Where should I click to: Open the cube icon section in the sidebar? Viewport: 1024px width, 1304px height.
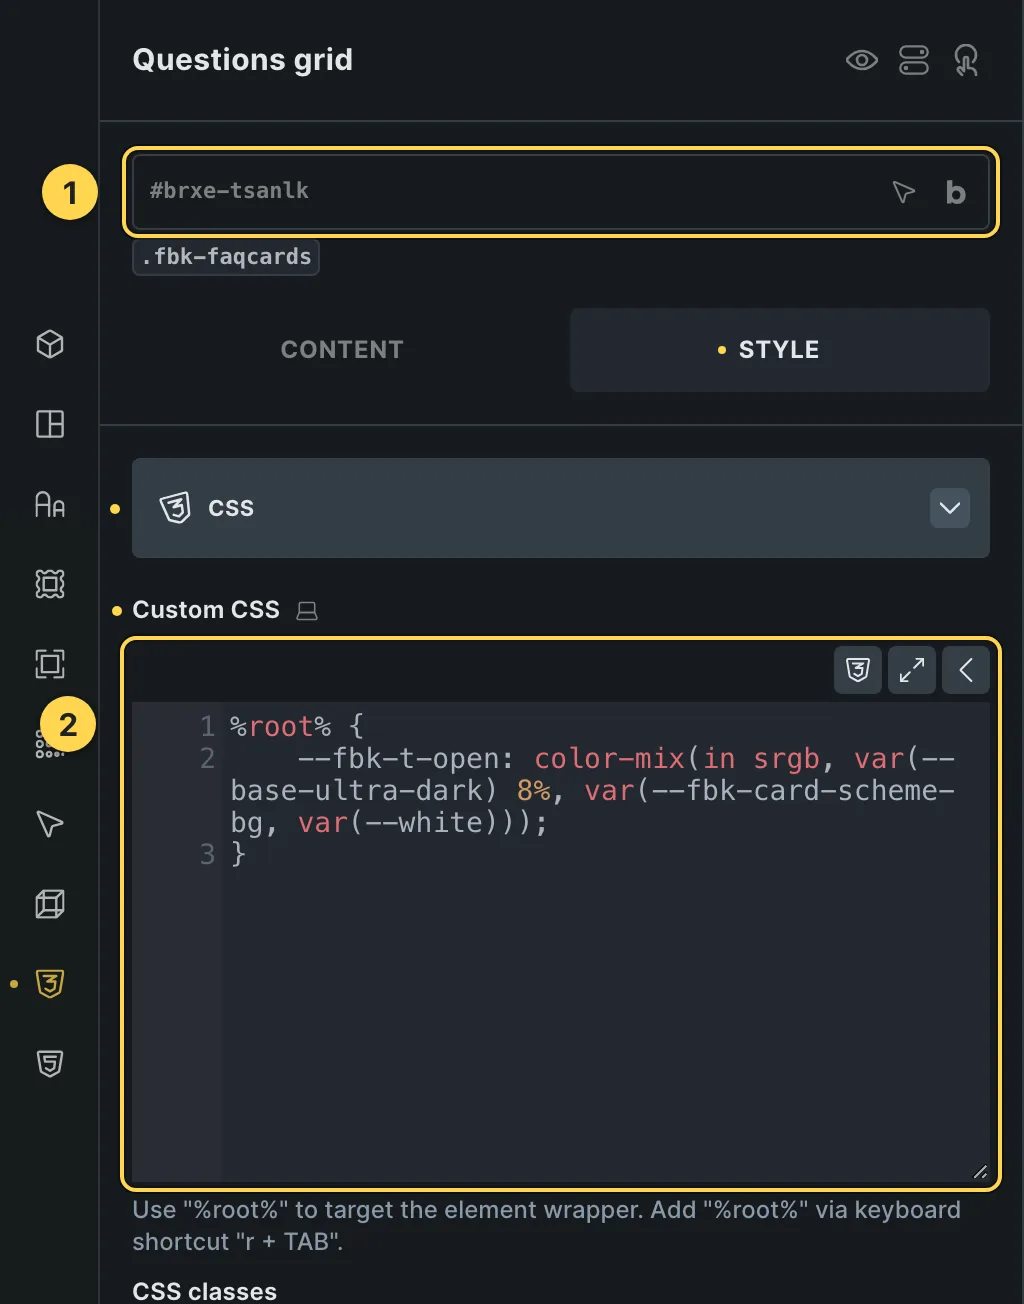(x=50, y=344)
